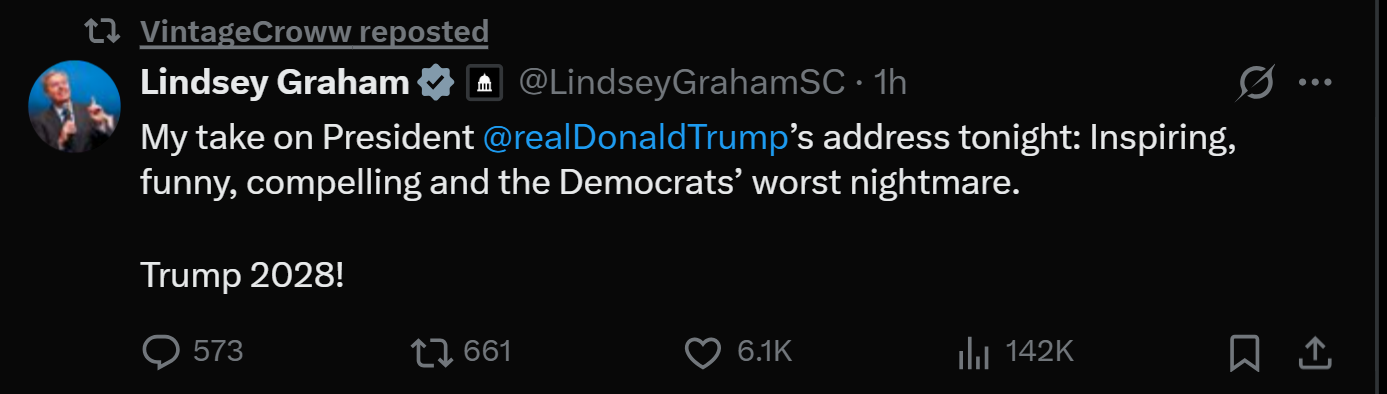1387x394 pixels.
Task: Click the @LindseyGrahamSC handle
Action: coord(683,83)
